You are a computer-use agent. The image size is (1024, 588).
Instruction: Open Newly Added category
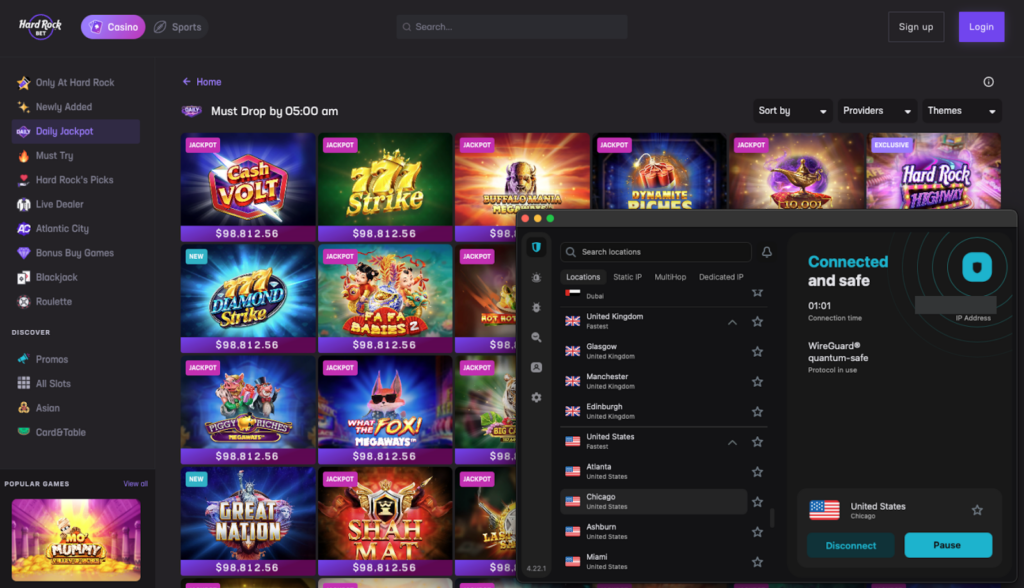[x=75, y=107]
